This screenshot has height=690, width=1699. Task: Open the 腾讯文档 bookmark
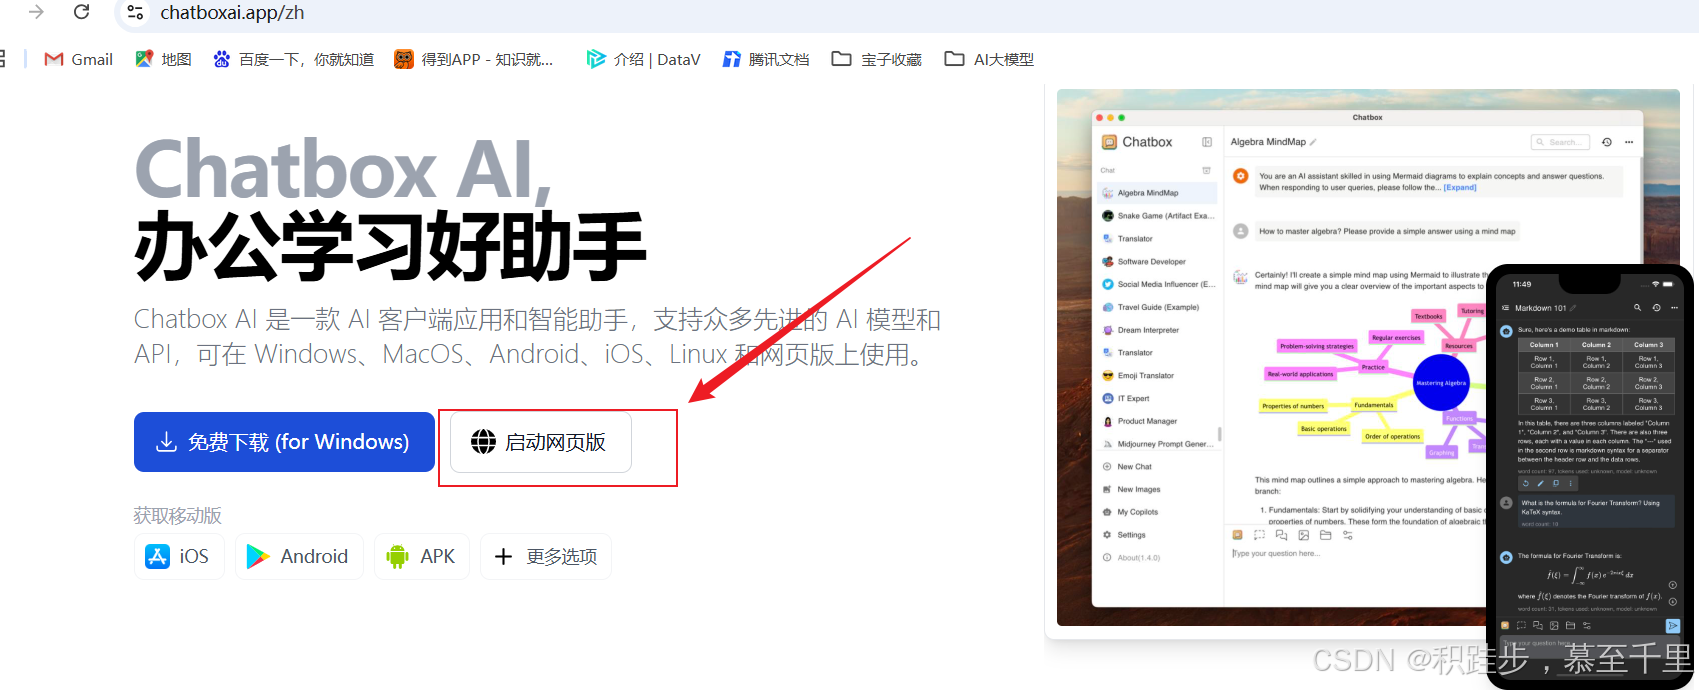click(766, 59)
